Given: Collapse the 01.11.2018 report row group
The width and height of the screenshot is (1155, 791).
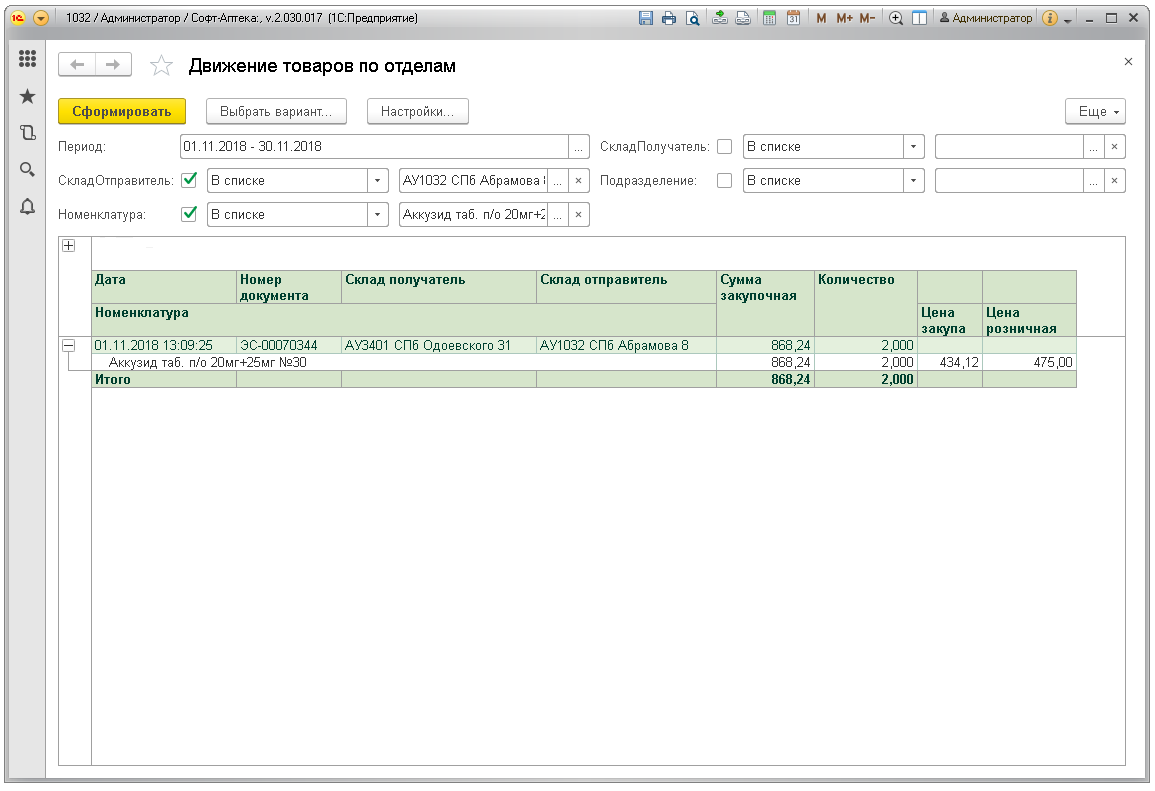Looking at the screenshot, I should coord(68,345).
